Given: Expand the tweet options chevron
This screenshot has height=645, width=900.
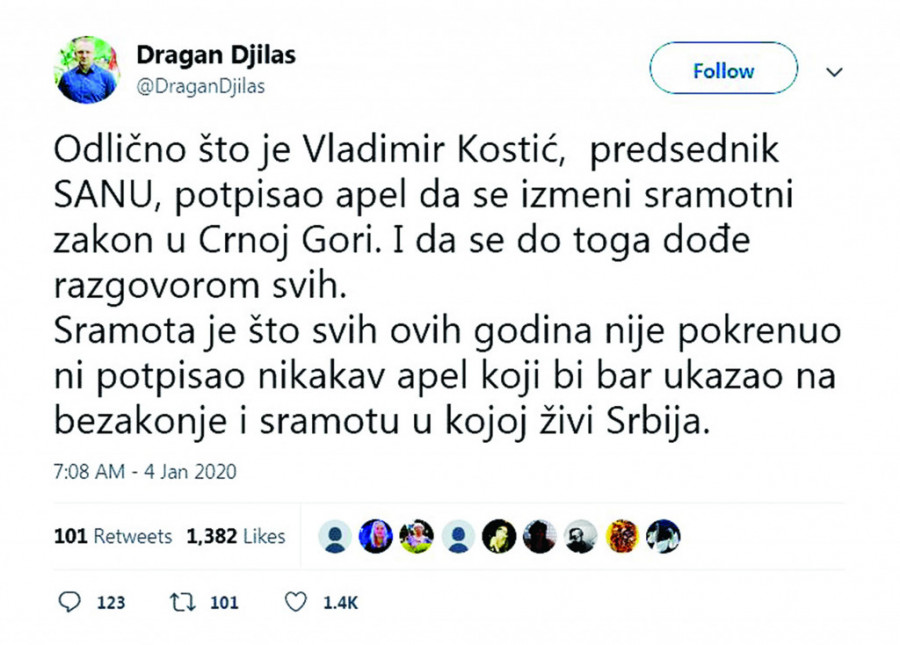Looking at the screenshot, I should (x=833, y=72).
